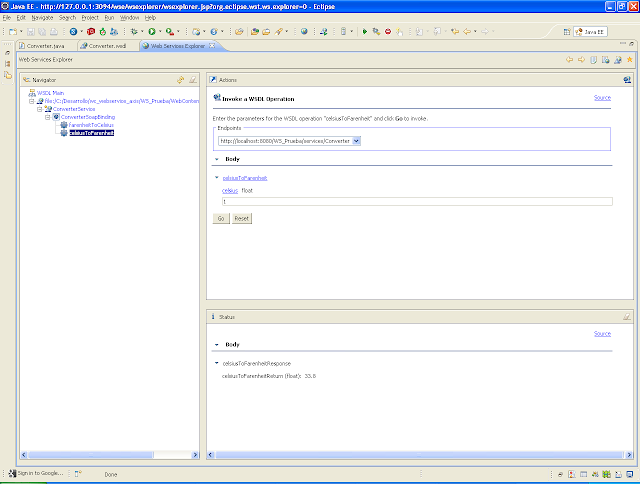Collapse the Body section in Actions pane
The height and width of the screenshot is (484, 640).
[217, 159]
